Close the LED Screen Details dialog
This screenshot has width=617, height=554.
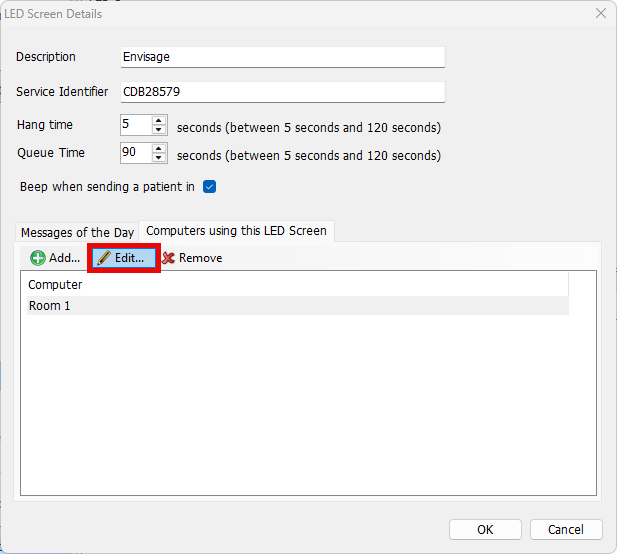coord(600,14)
